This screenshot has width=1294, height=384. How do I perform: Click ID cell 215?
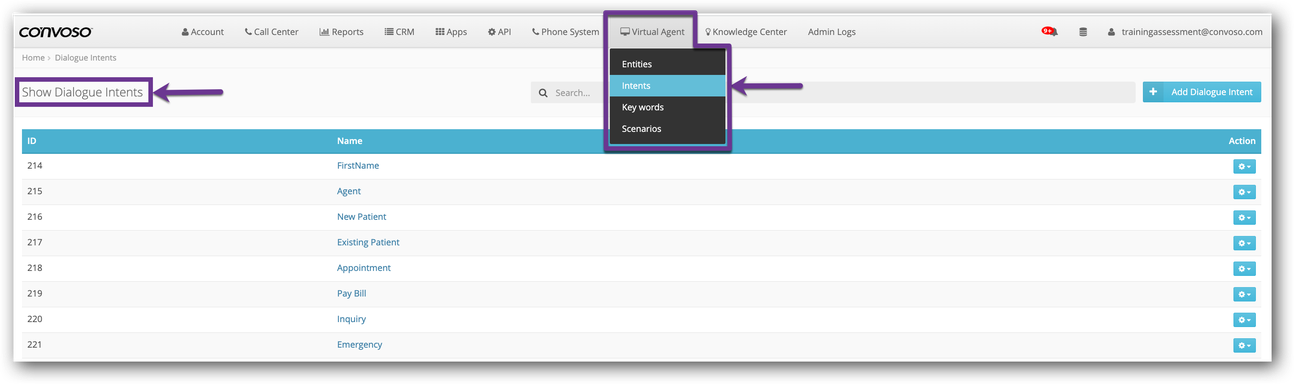coord(35,191)
